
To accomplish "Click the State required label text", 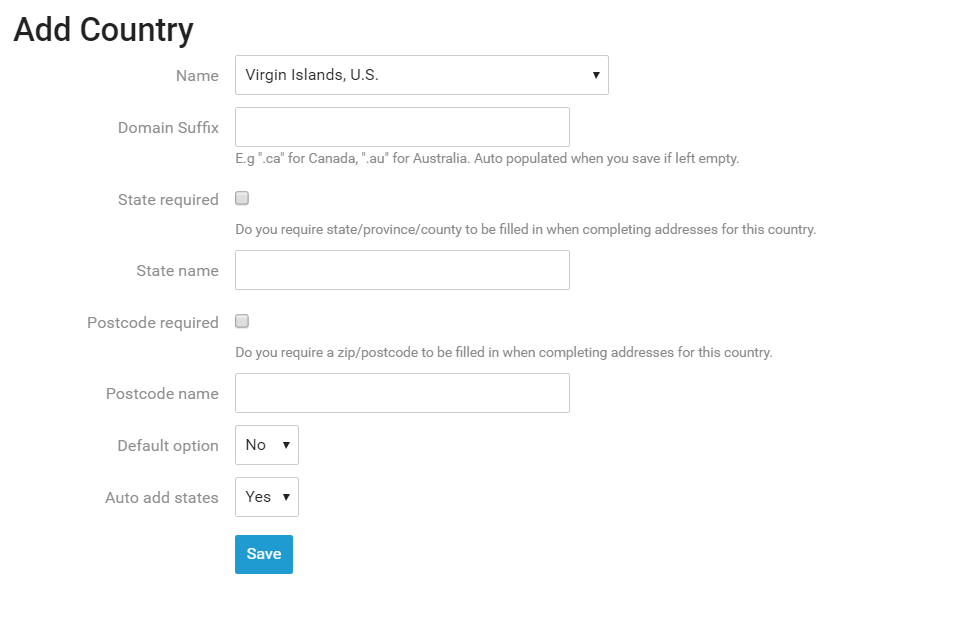I will [168, 200].
